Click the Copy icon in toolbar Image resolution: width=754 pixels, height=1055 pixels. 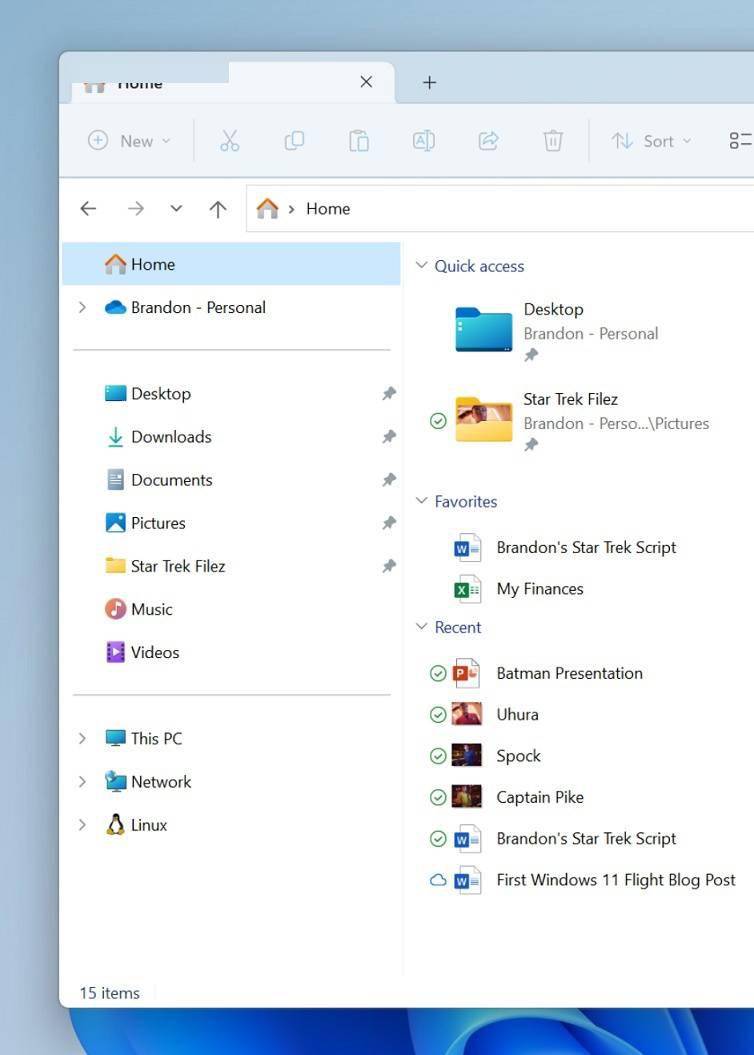click(294, 141)
